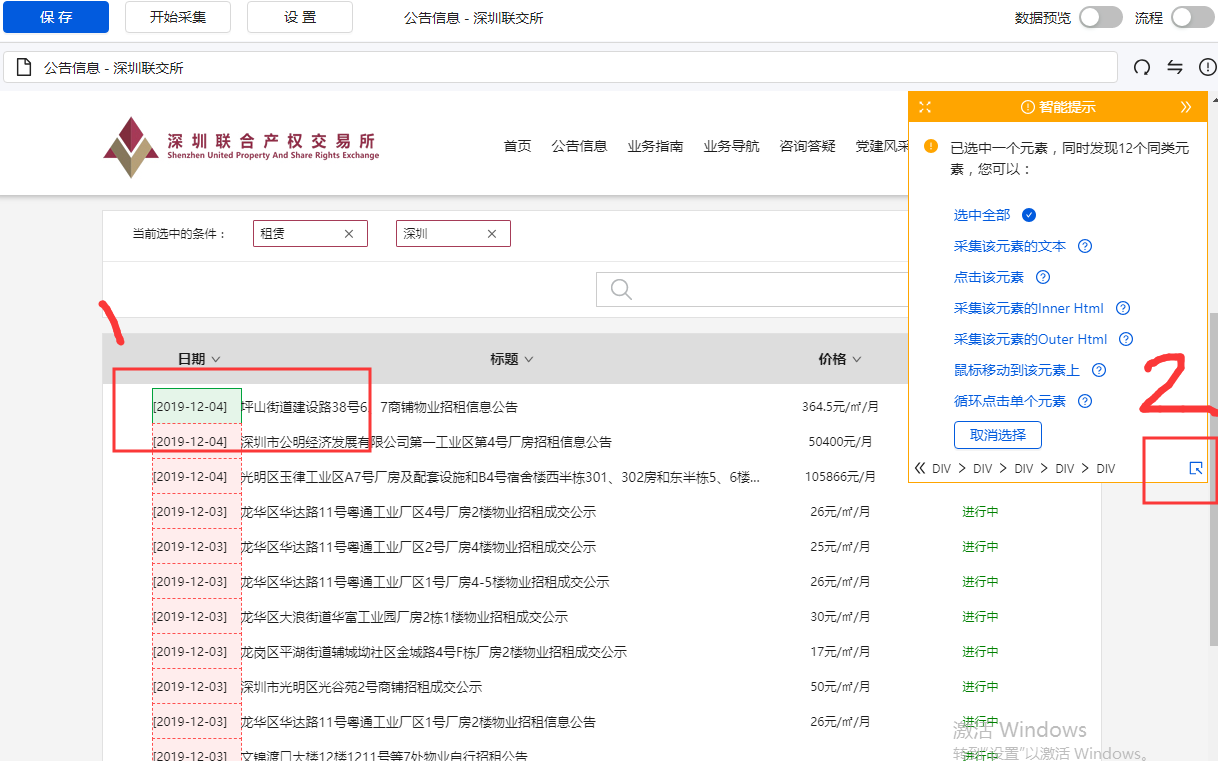The image size is (1218, 761).
Task: Remove the 租赁 filter with its X
Action: point(349,234)
